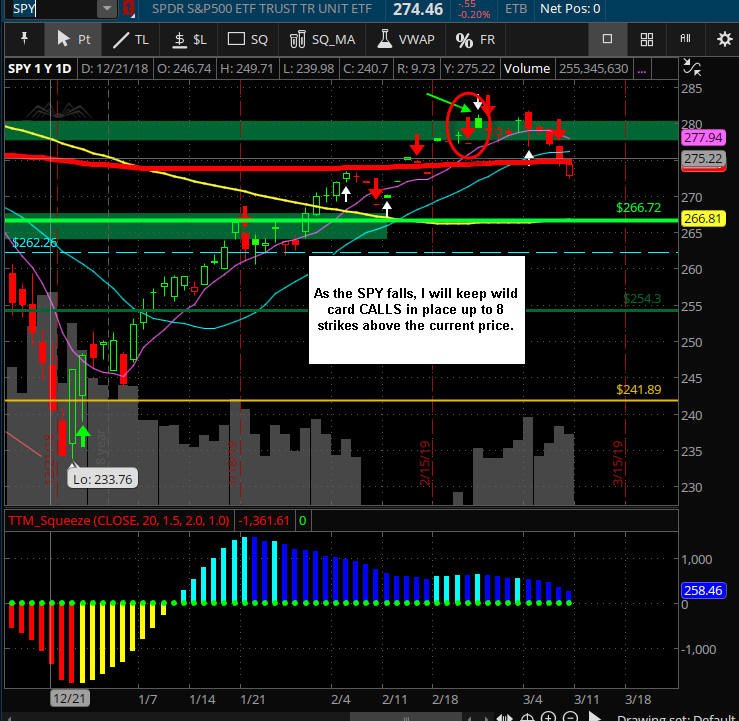
Task: Click into the SPY symbol field
Action: (53, 8)
